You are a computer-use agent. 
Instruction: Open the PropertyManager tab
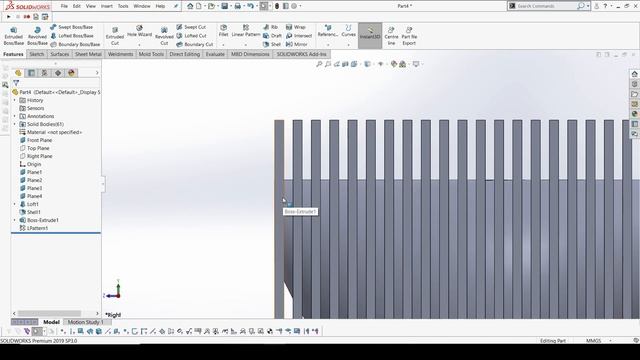pos(31,73)
